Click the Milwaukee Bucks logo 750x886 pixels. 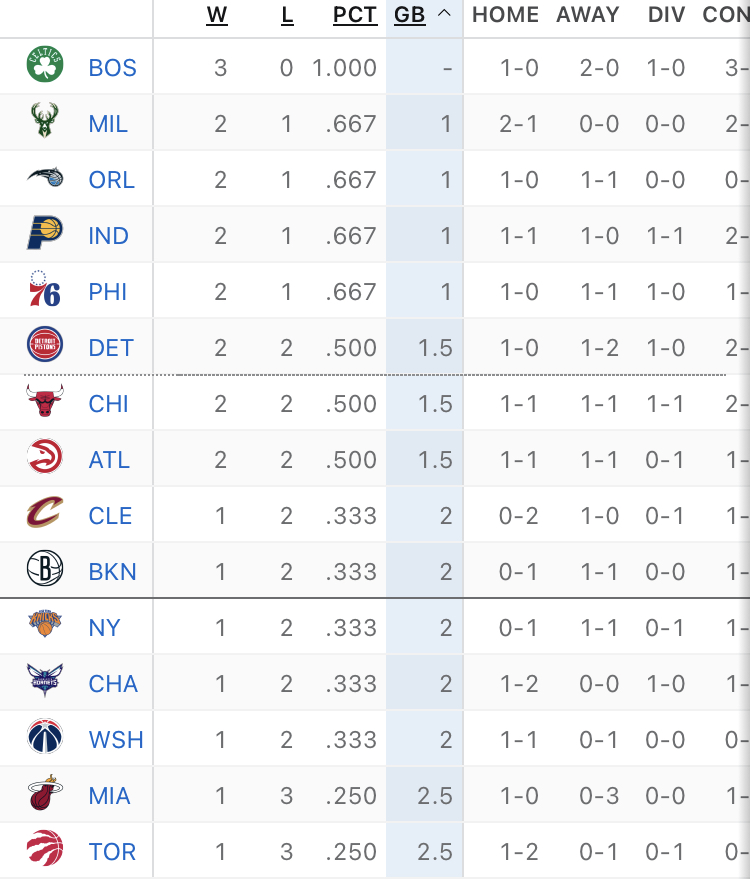[x=45, y=120]
